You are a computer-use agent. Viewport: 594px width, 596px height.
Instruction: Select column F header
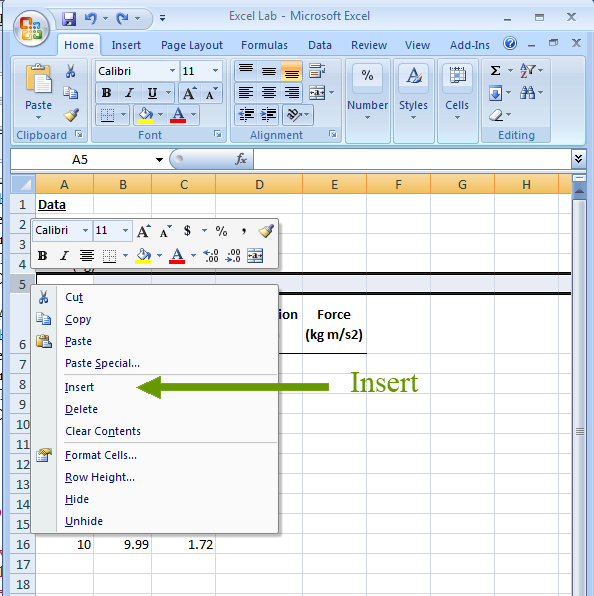[x=398, y=184]
